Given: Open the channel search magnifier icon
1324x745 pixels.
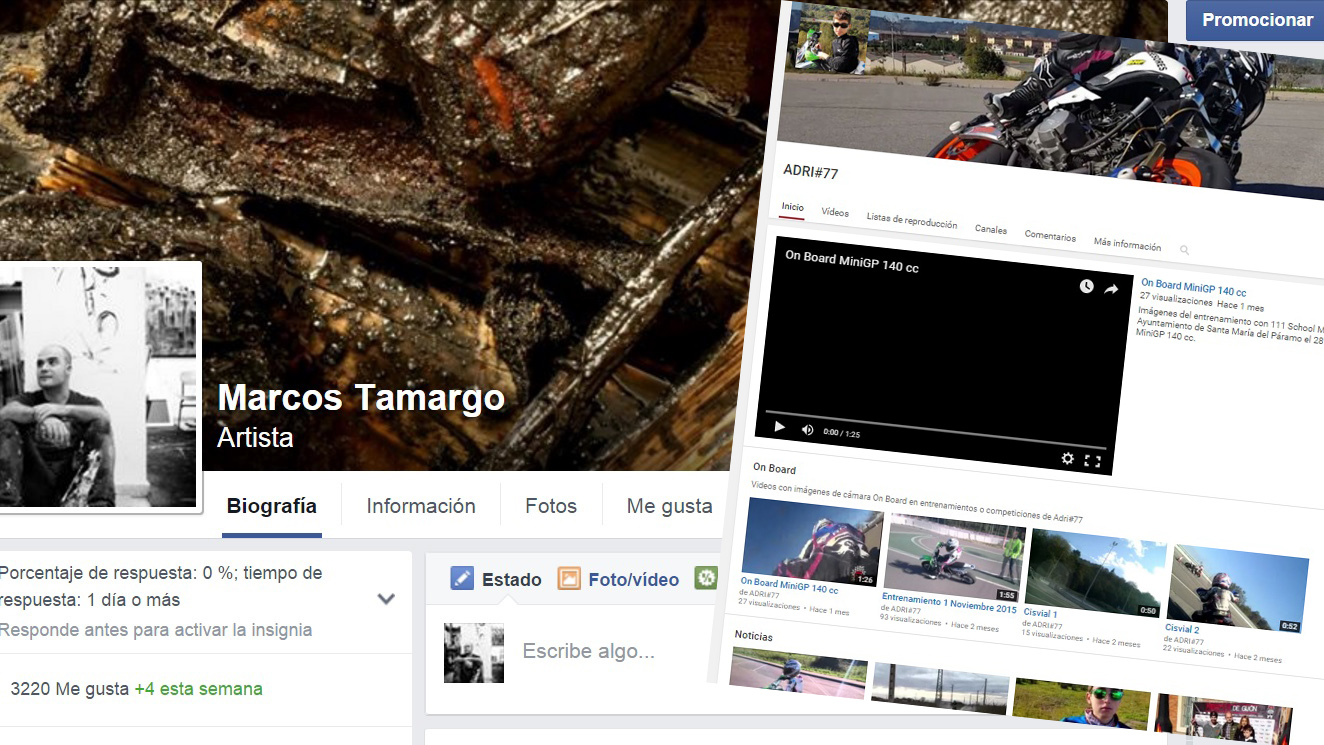Looking at the screenshot, I should pyautogui.click(x=1184, y=250).
